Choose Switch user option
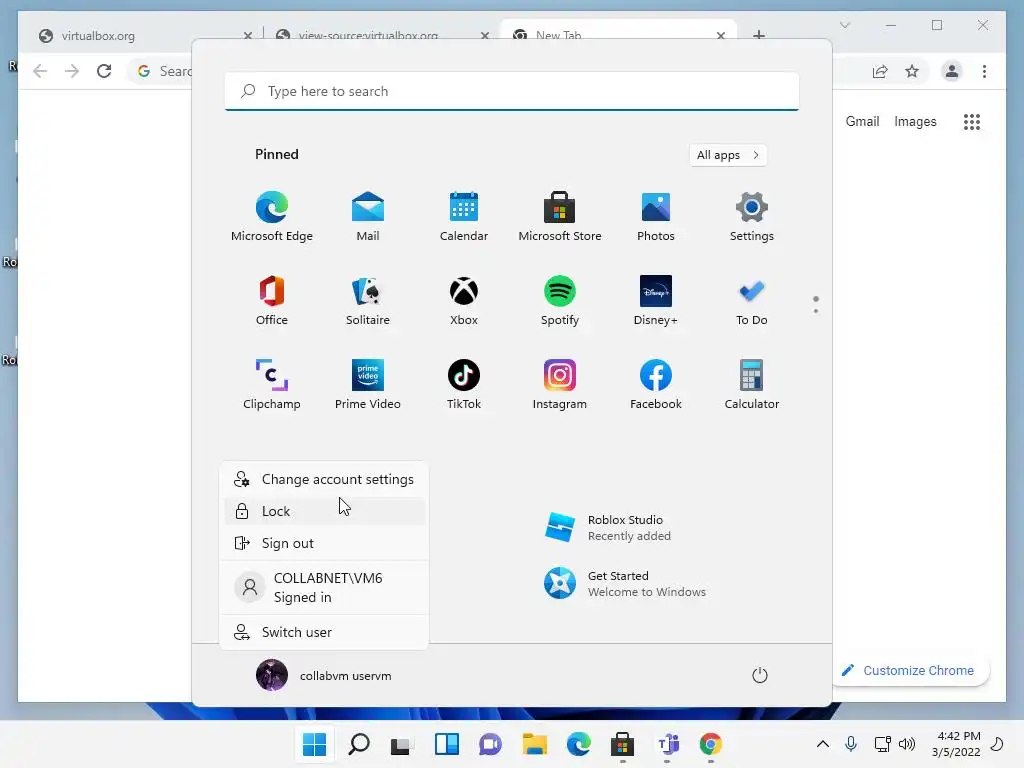1024x768 pixels. [x=325, y=632]
